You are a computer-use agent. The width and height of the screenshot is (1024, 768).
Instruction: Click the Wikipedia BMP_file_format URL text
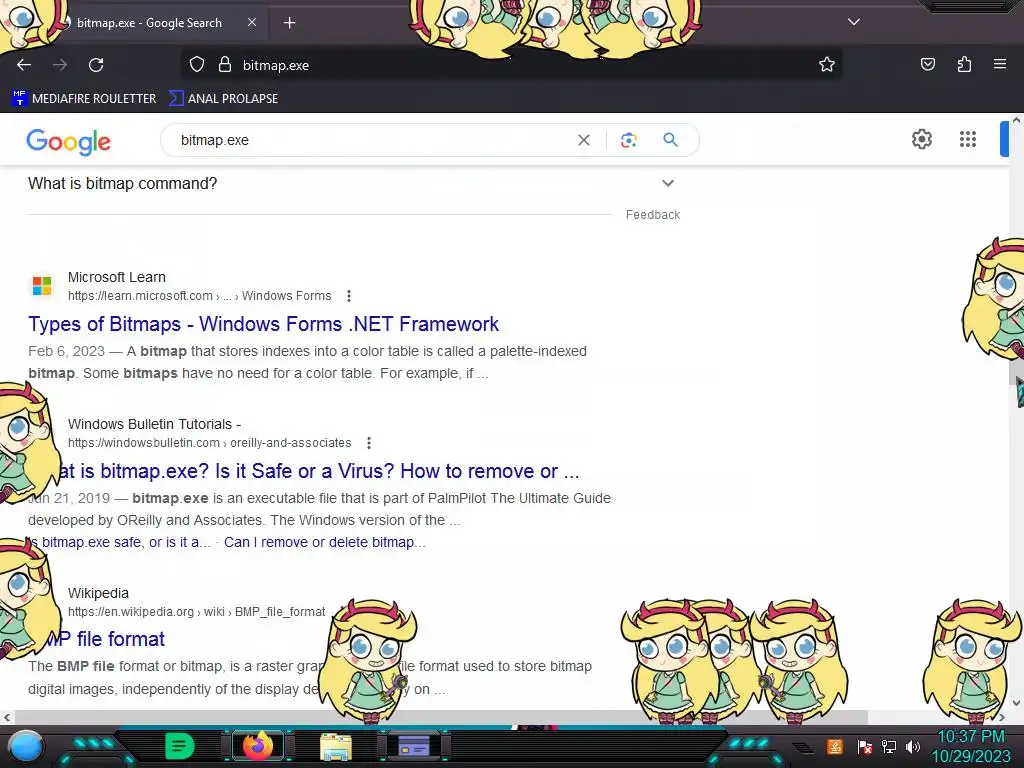[197, 612]
